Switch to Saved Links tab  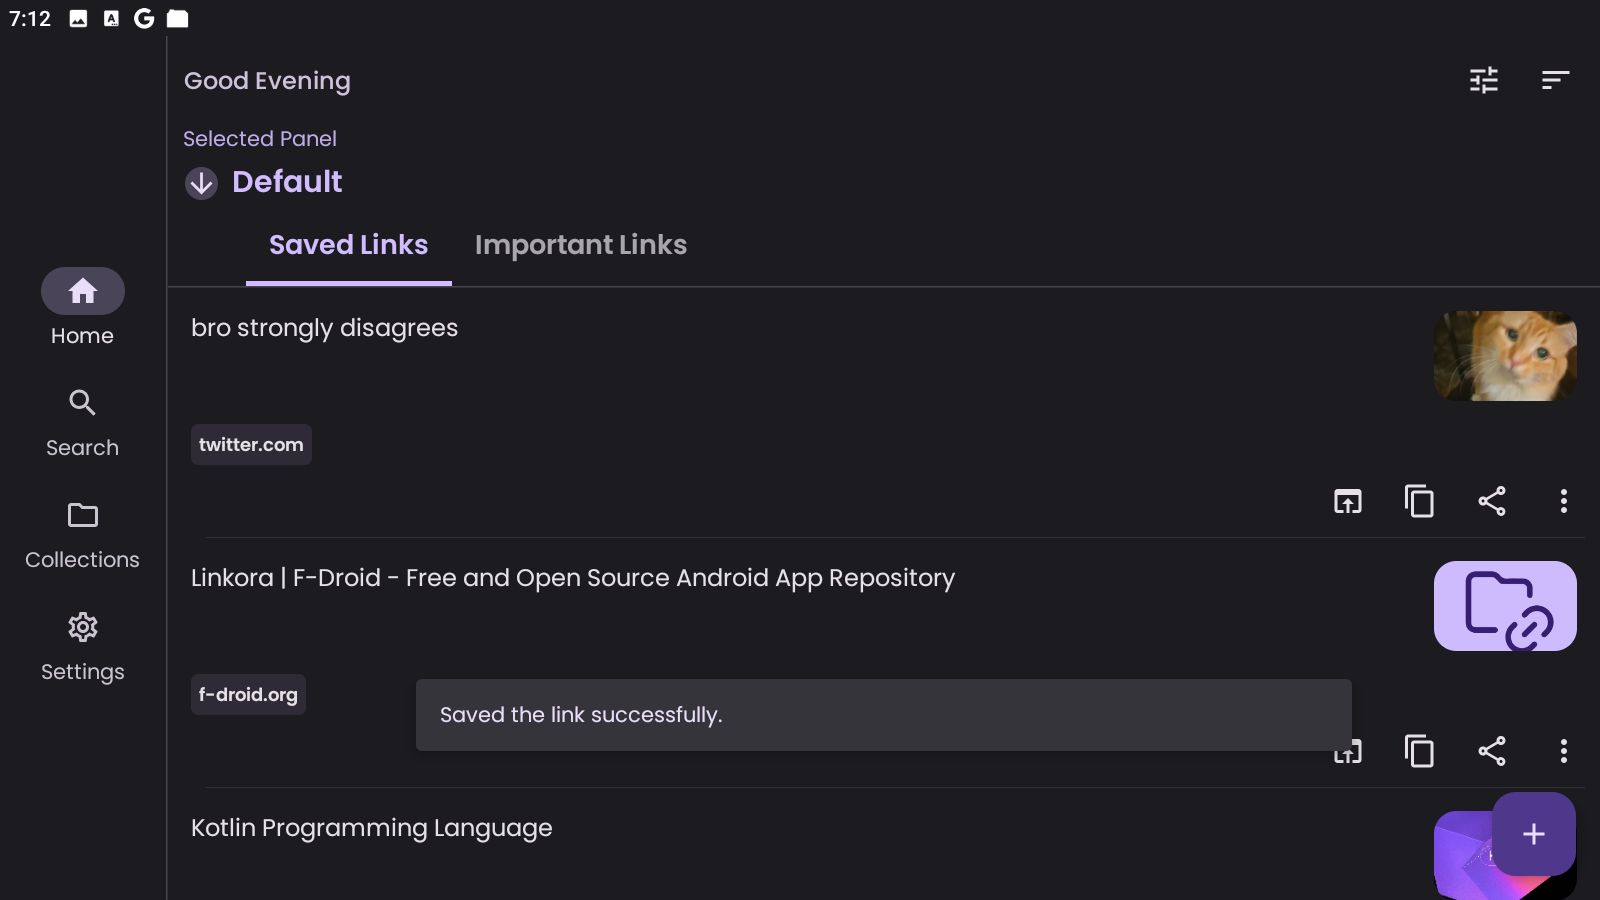pos(348,245)
